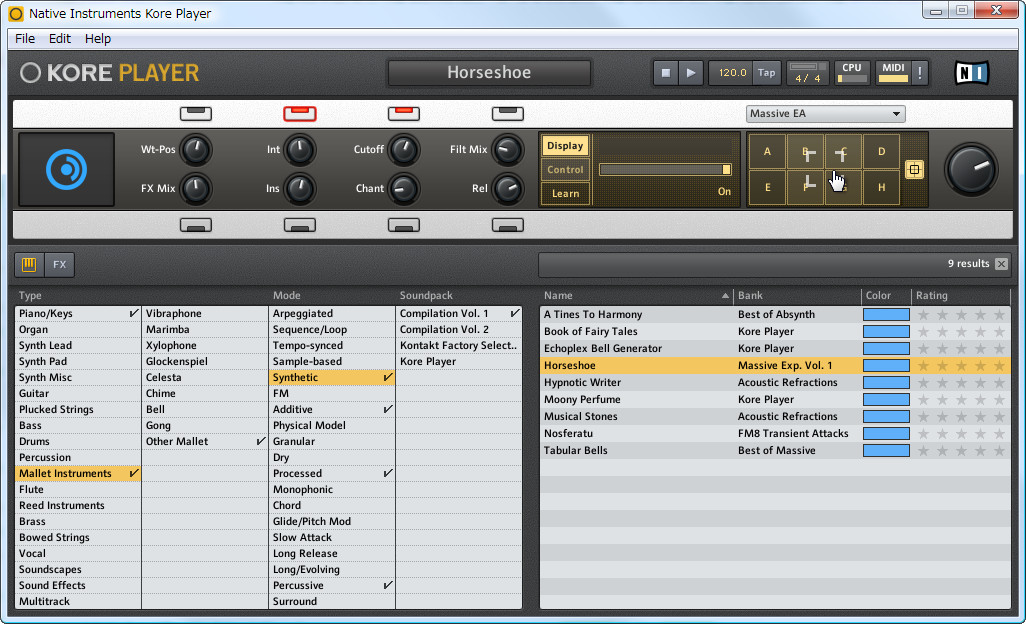Open the Edit menu
The width and height of the screenshot is (1026, 624).
point(60,39)
